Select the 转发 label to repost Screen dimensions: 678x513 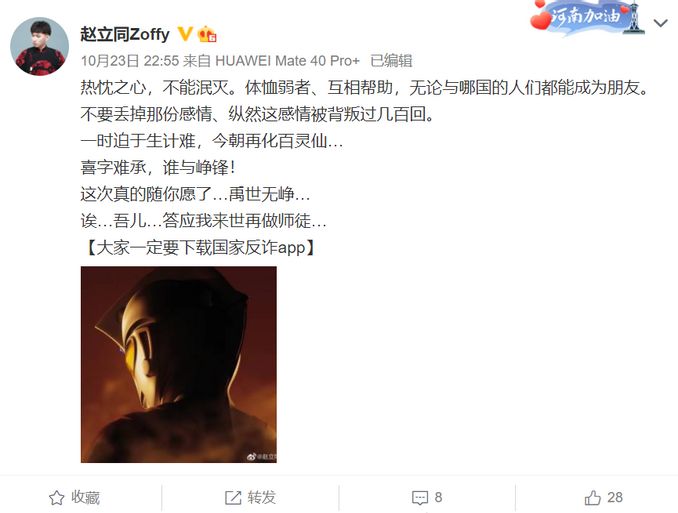click(261, 497)
